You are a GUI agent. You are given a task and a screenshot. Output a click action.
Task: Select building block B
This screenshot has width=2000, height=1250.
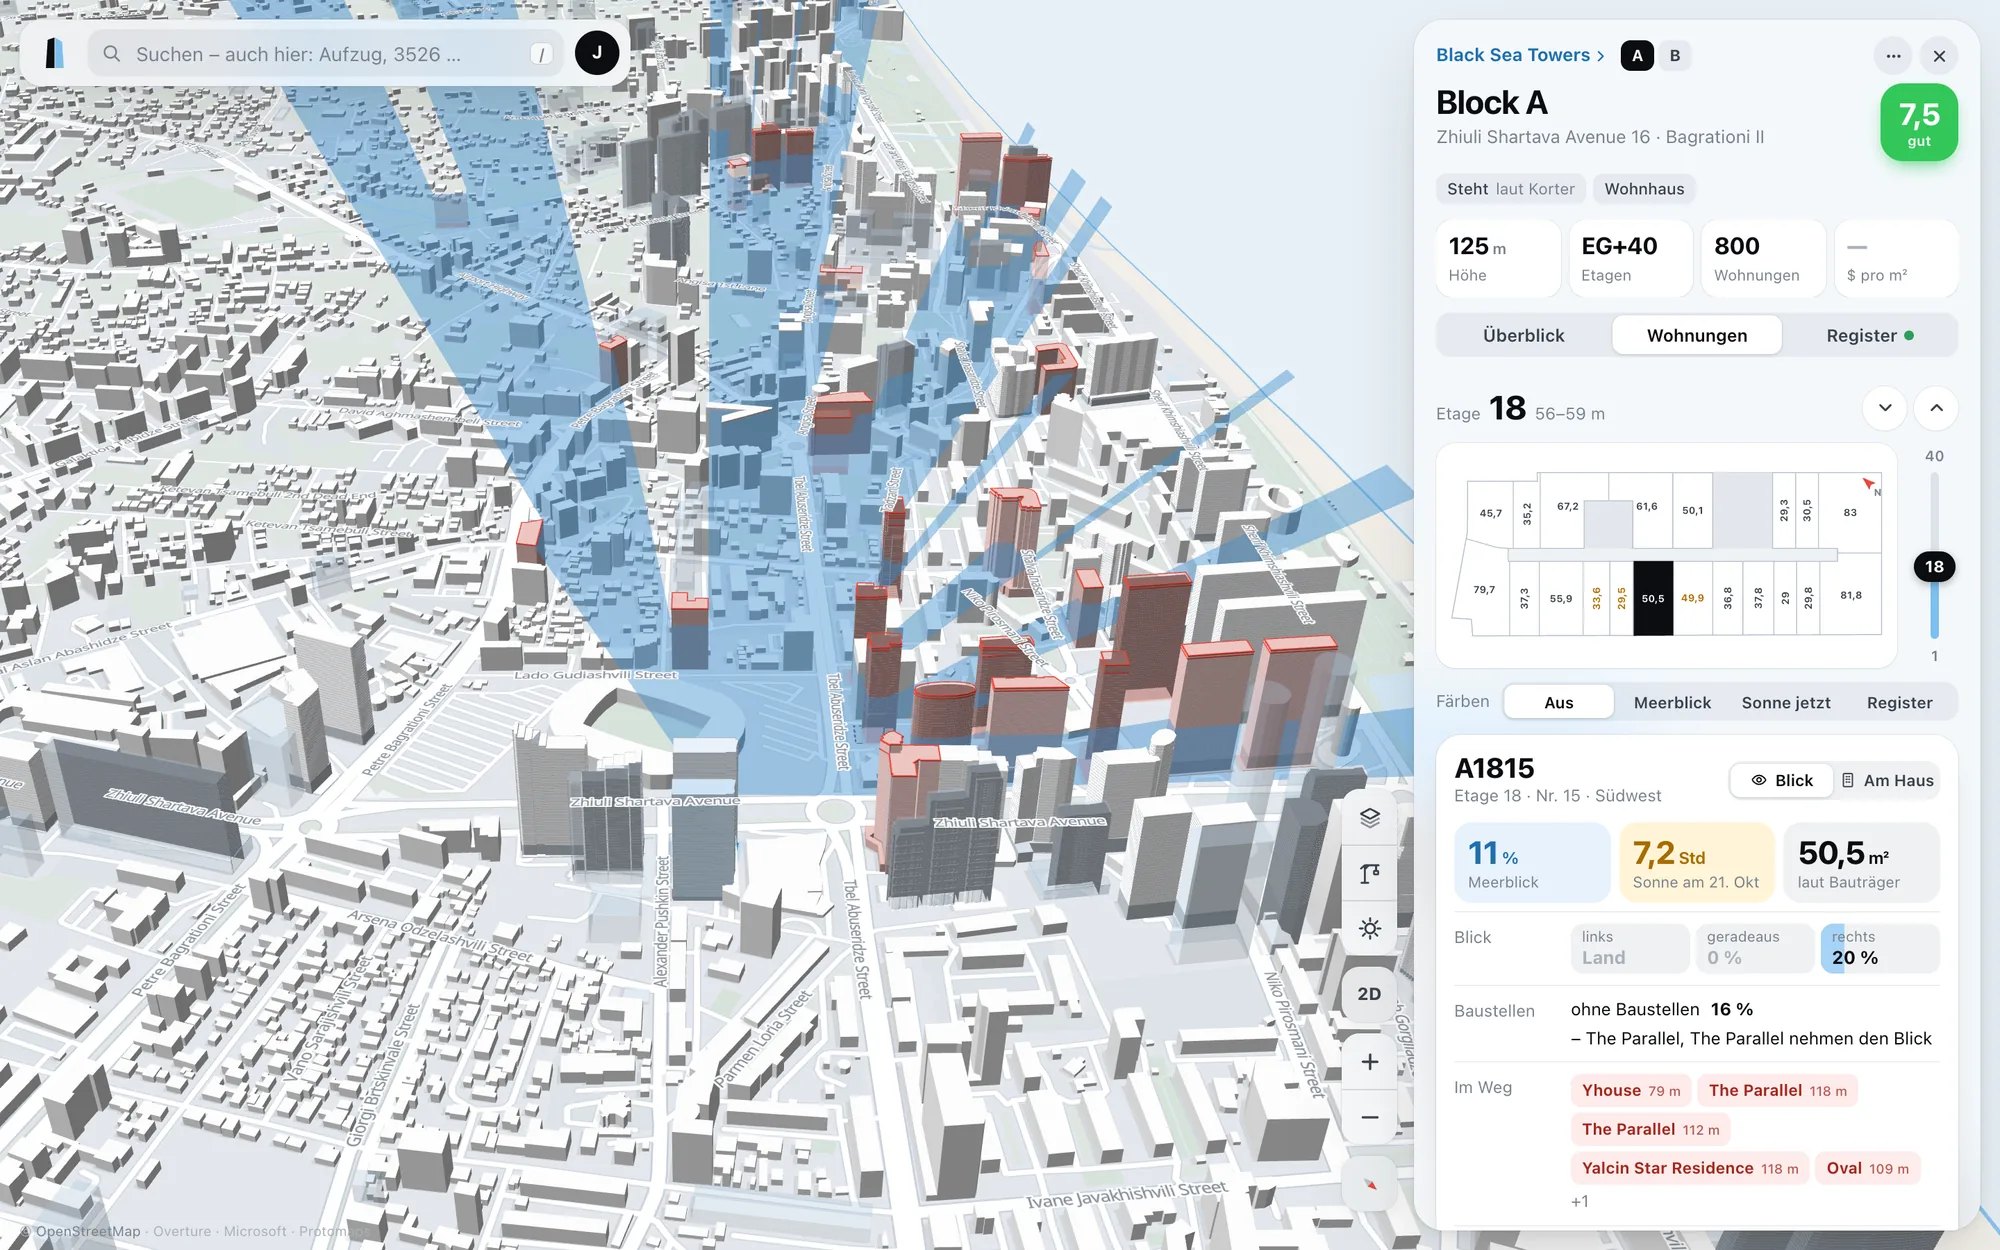1675,56
